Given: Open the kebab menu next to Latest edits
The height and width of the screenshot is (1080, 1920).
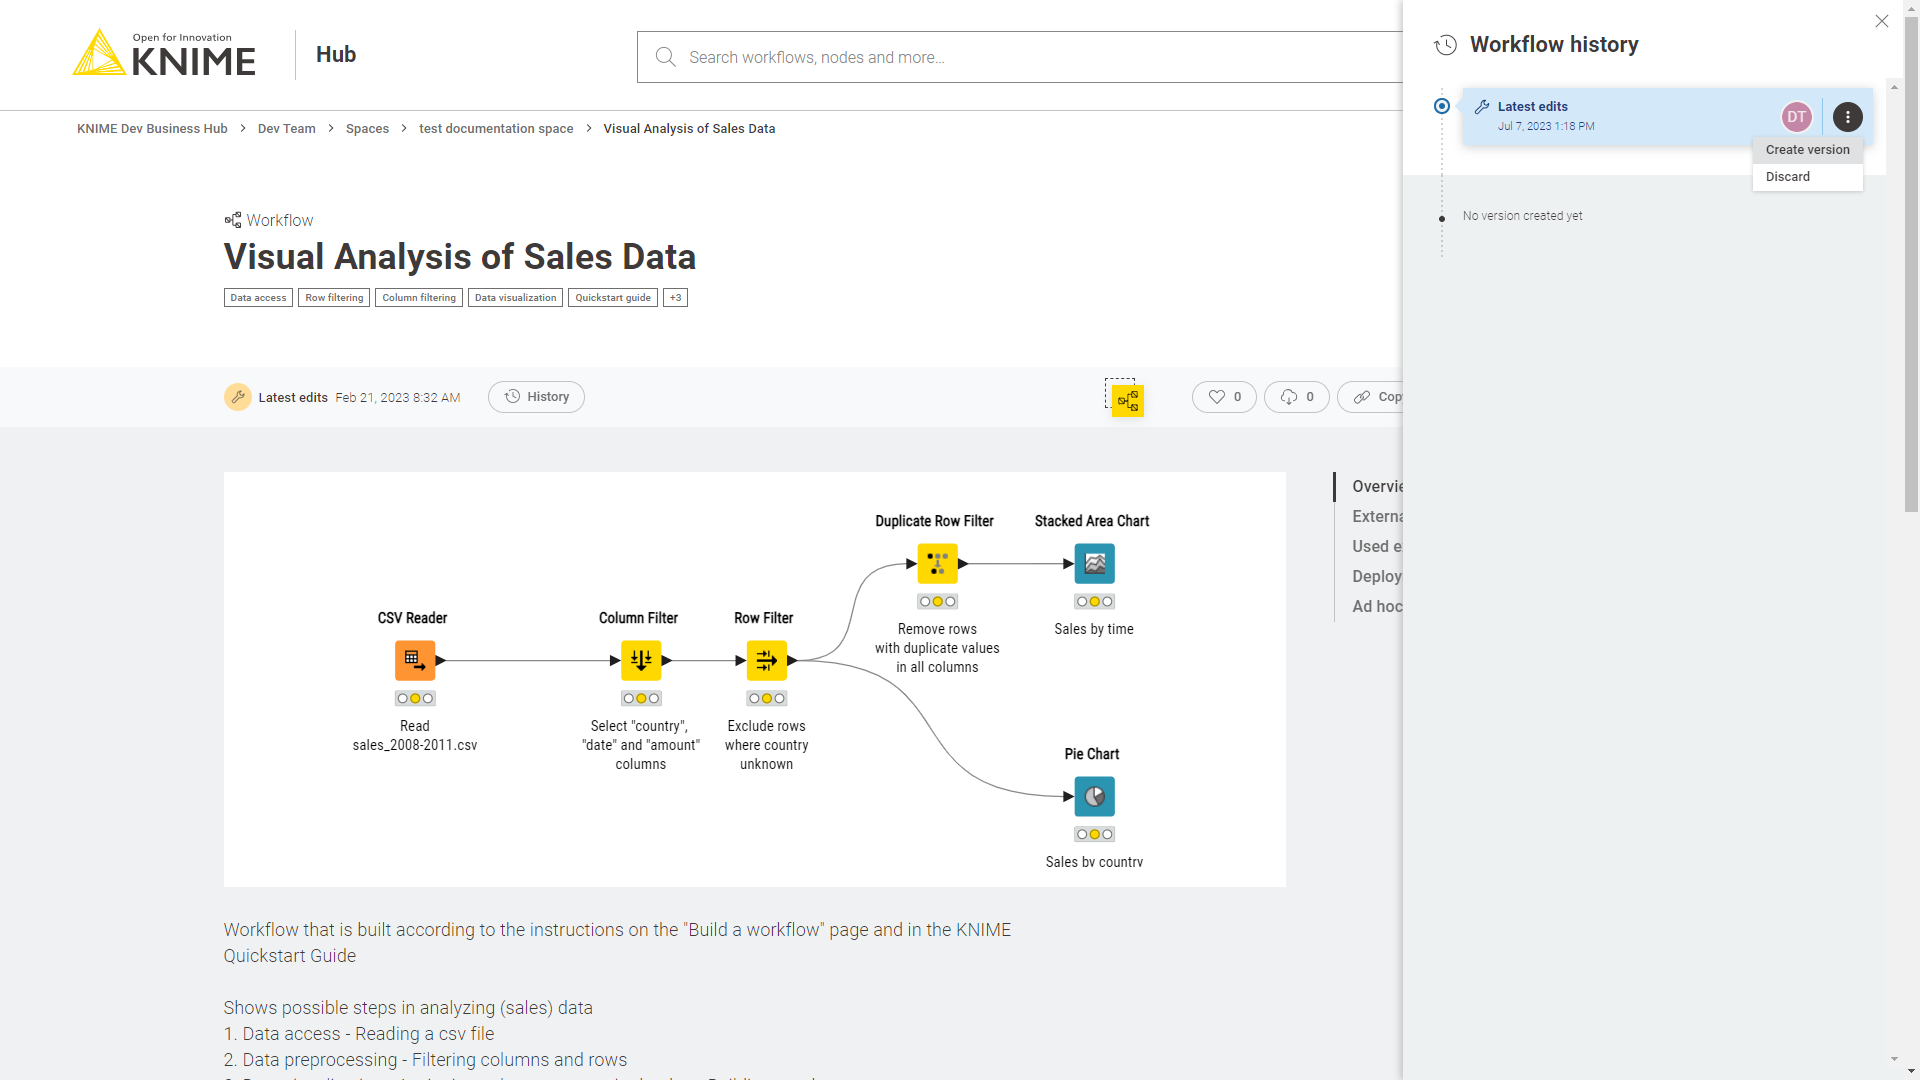Looking at the screenshot, I should 1846,117.
